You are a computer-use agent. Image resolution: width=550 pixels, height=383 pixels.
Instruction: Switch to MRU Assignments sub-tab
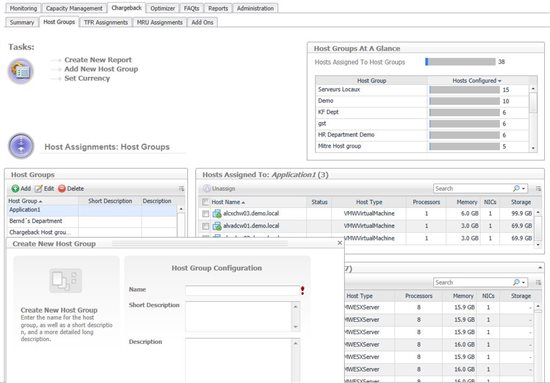coord(160,22)
